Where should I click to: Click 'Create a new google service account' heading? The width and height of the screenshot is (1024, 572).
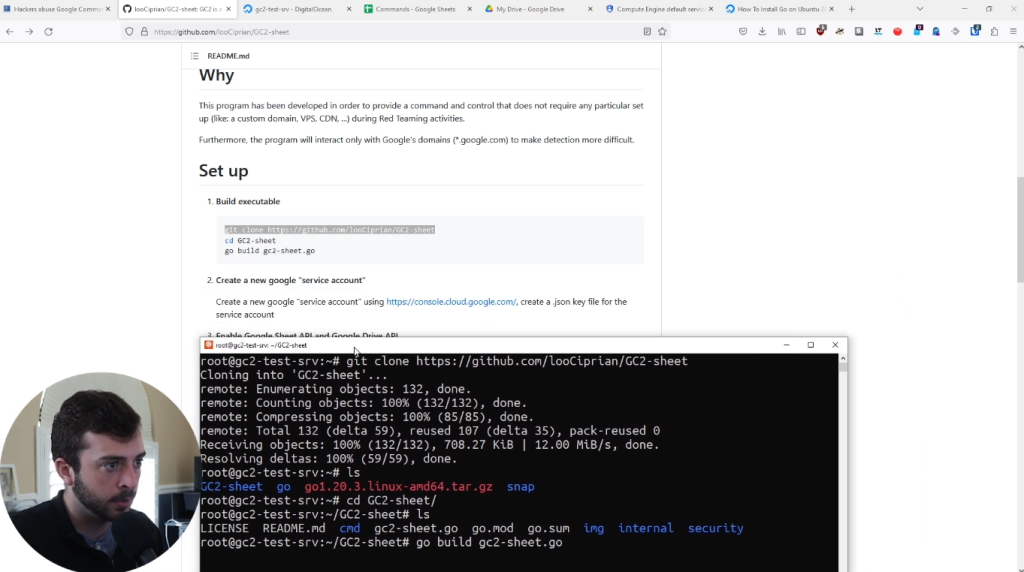click(291, 280)
